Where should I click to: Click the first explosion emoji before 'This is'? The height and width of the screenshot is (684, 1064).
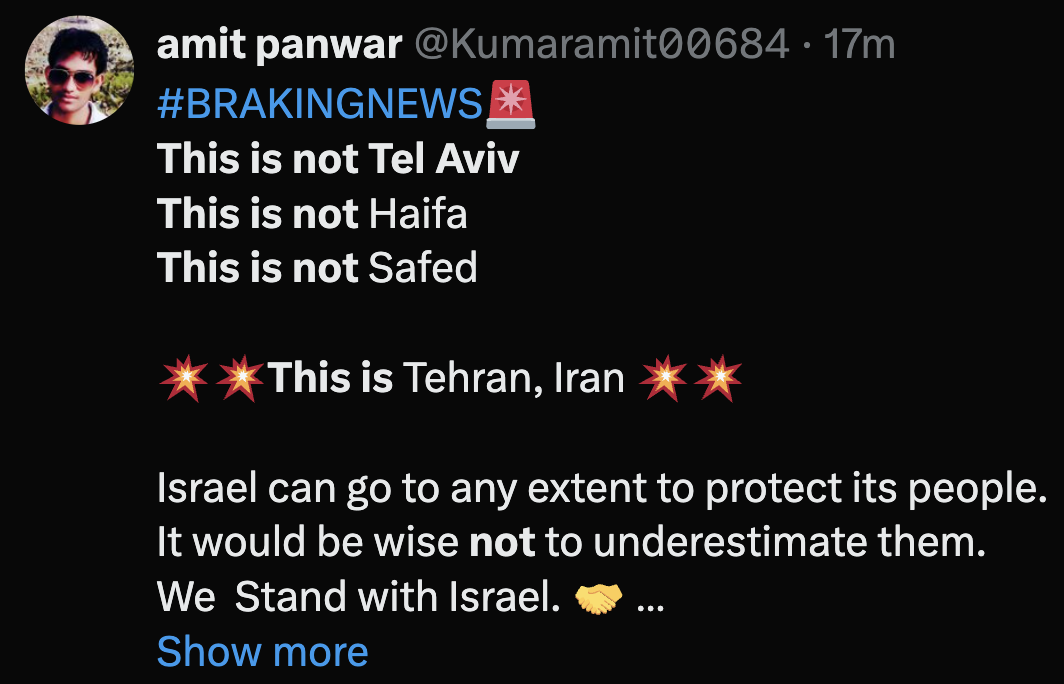click(183, 378)
